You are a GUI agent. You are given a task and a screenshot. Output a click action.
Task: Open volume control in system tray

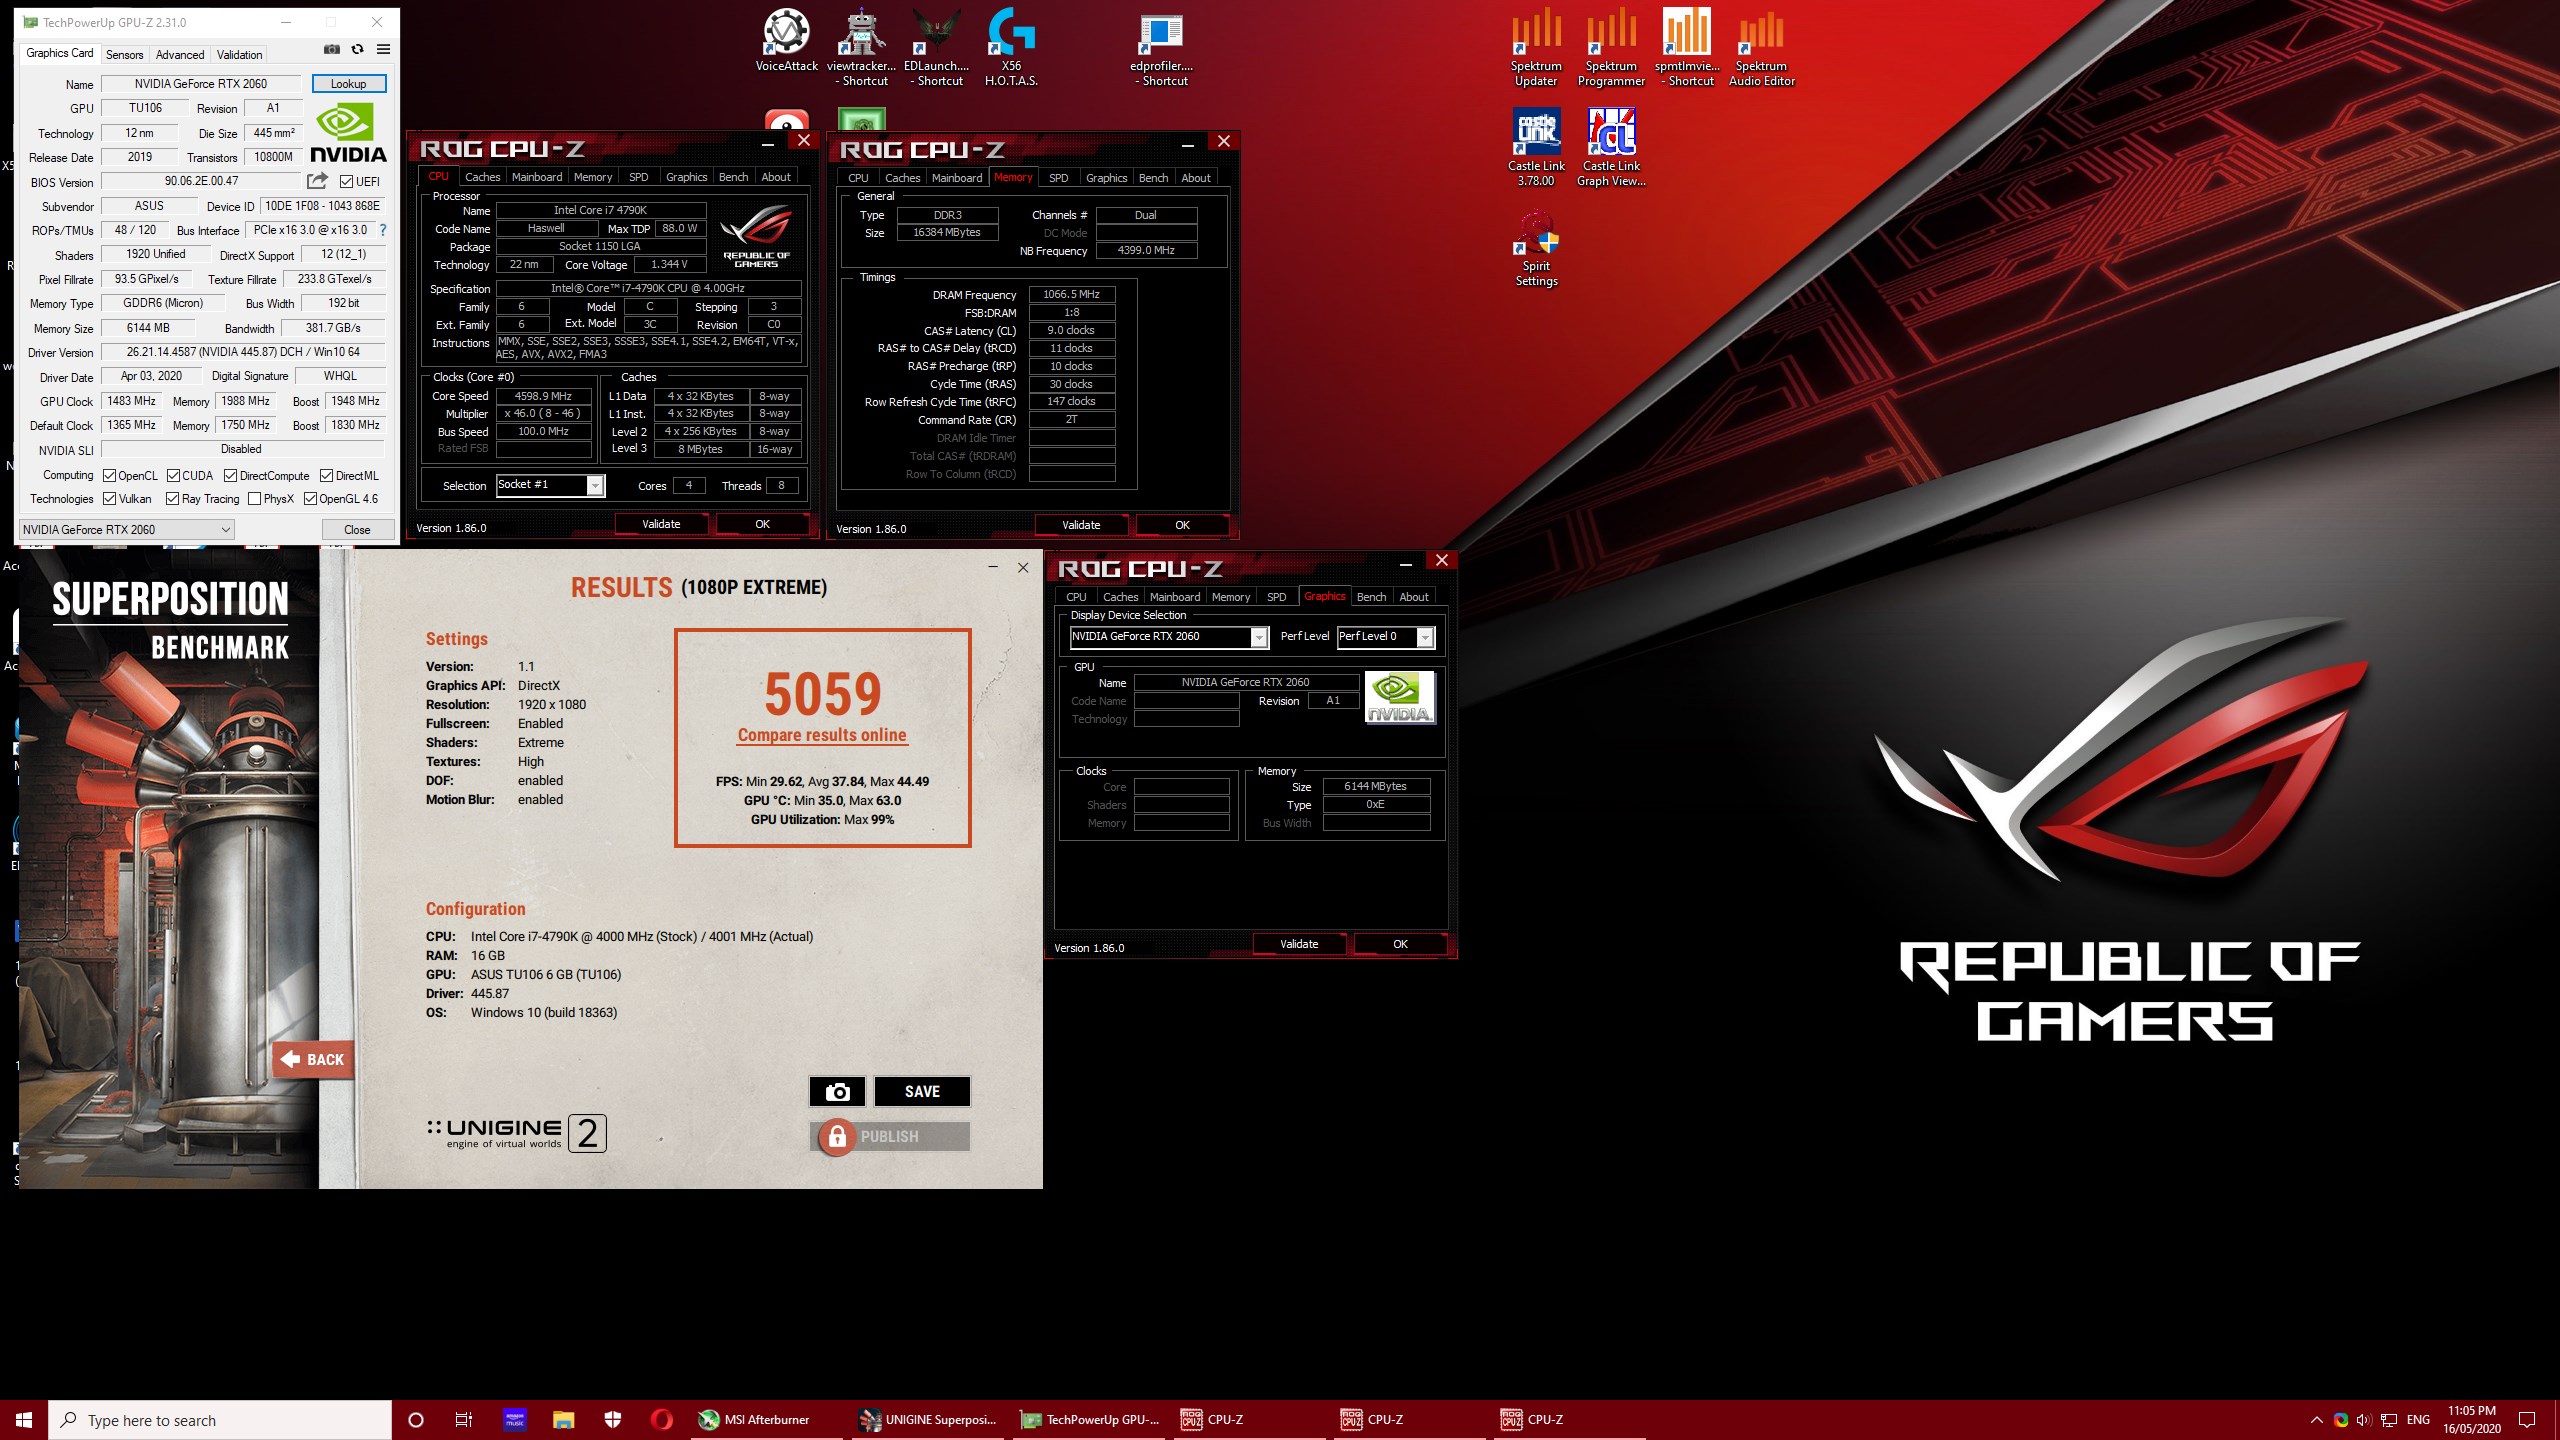coord(2364,1420)
